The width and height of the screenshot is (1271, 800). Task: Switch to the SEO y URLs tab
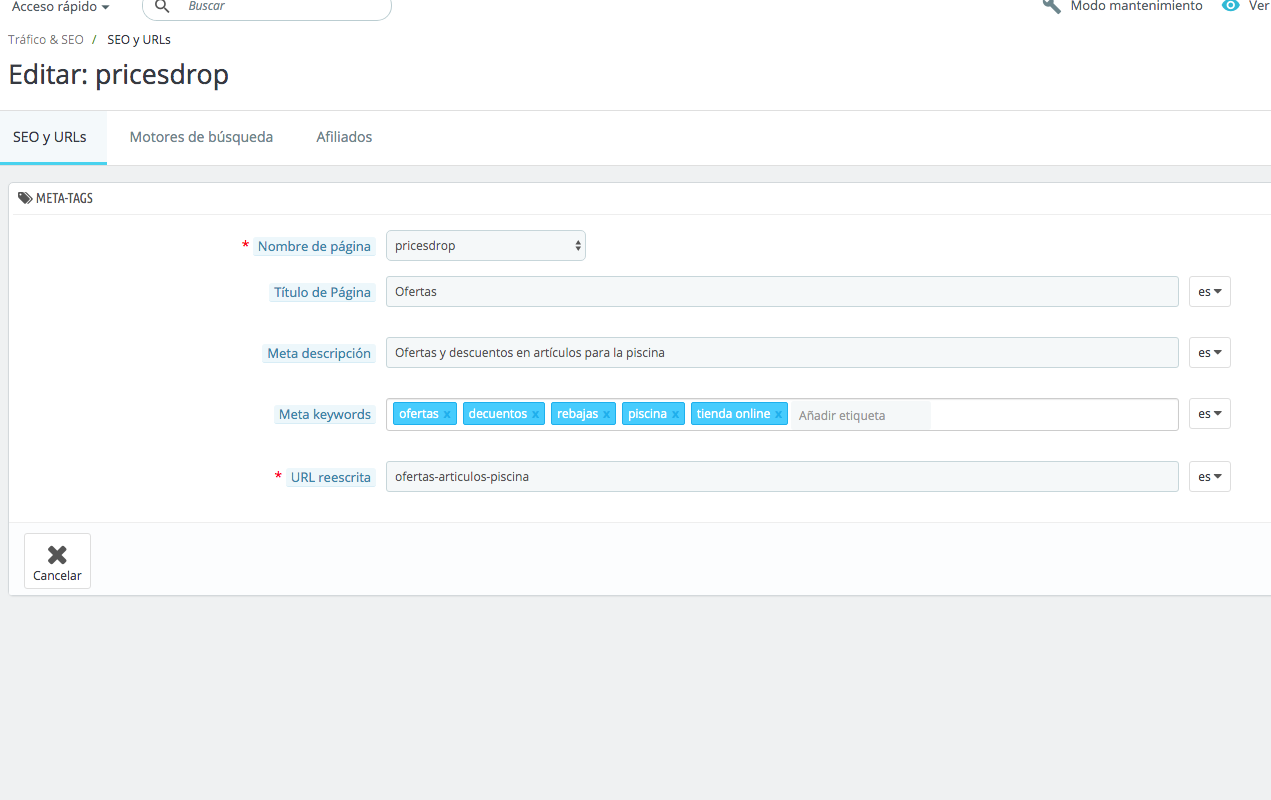(x=50, y=137)
